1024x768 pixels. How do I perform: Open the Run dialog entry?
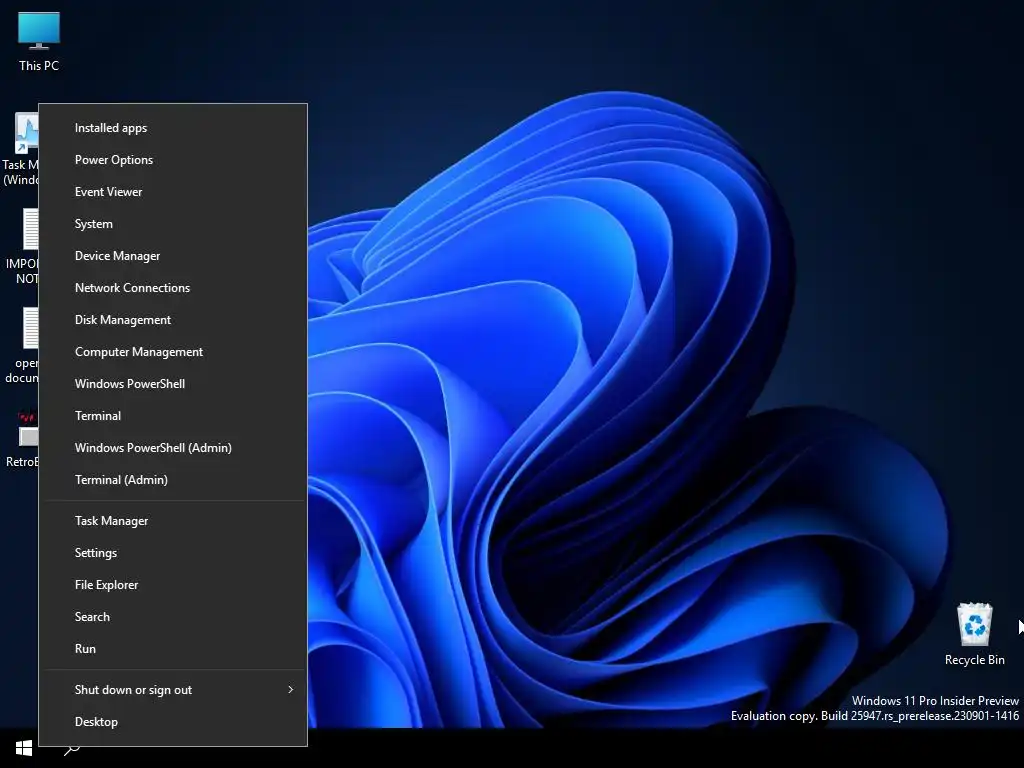coord(173,649)
